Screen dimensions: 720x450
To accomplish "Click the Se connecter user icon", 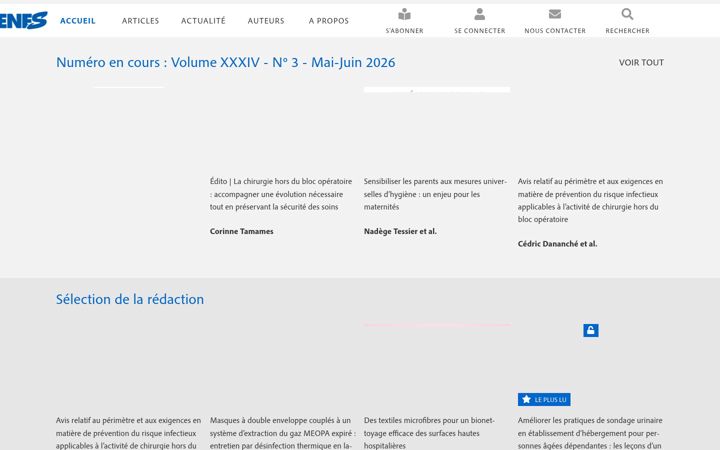I will pyautogui.click(x=479, y=14).
